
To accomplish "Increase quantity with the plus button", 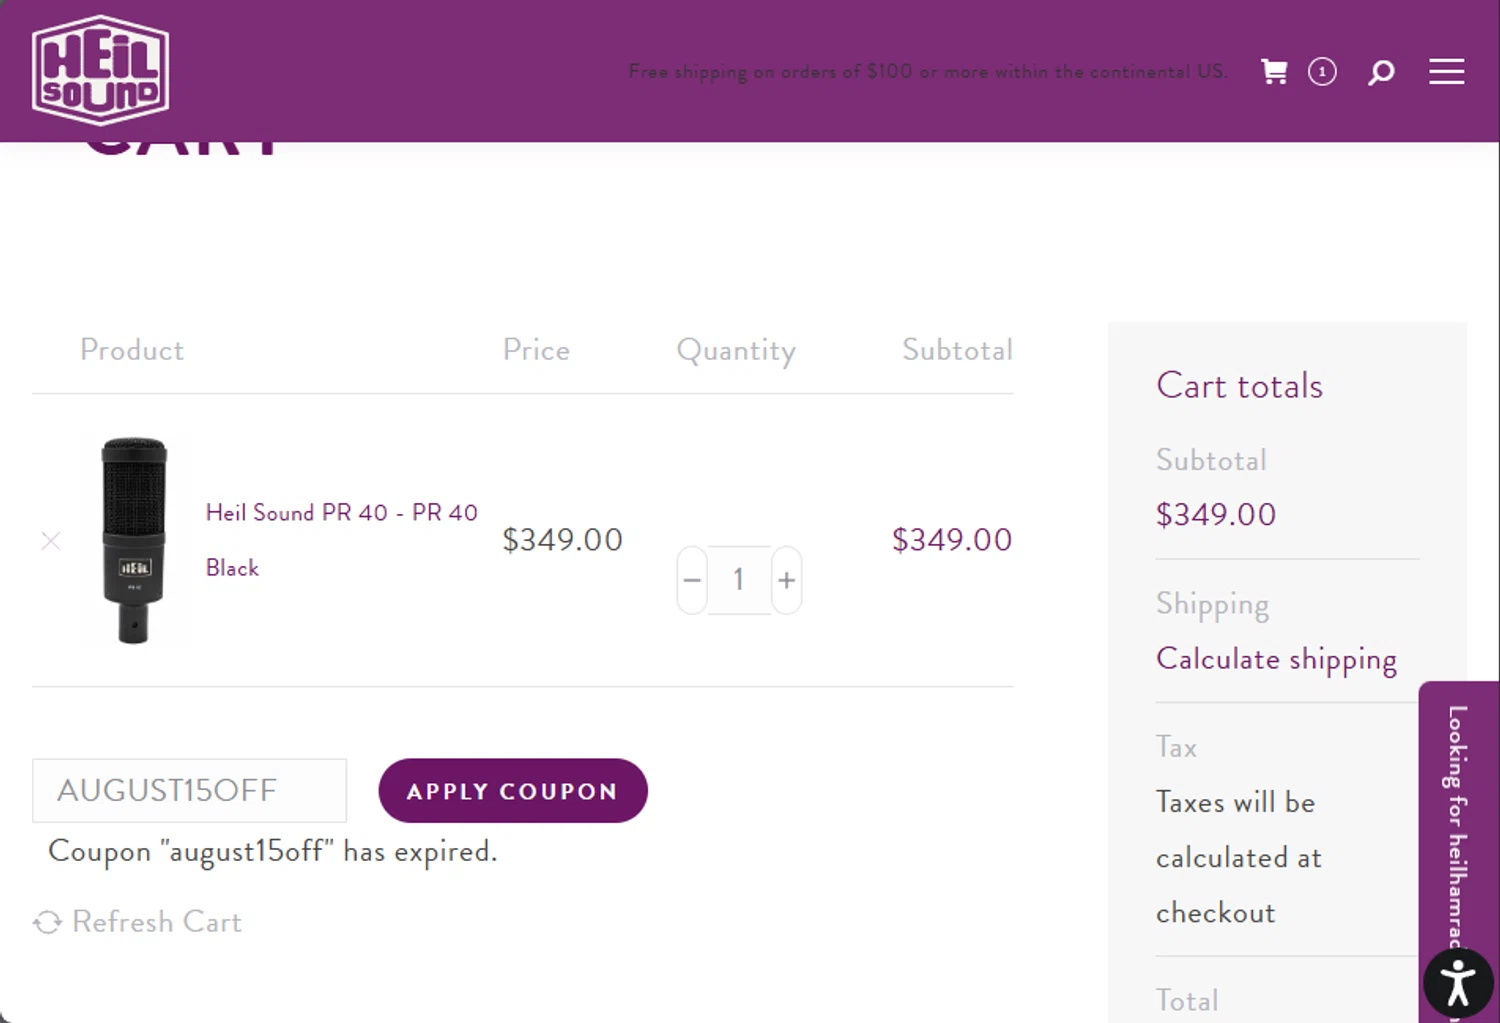I will (787, 580).
